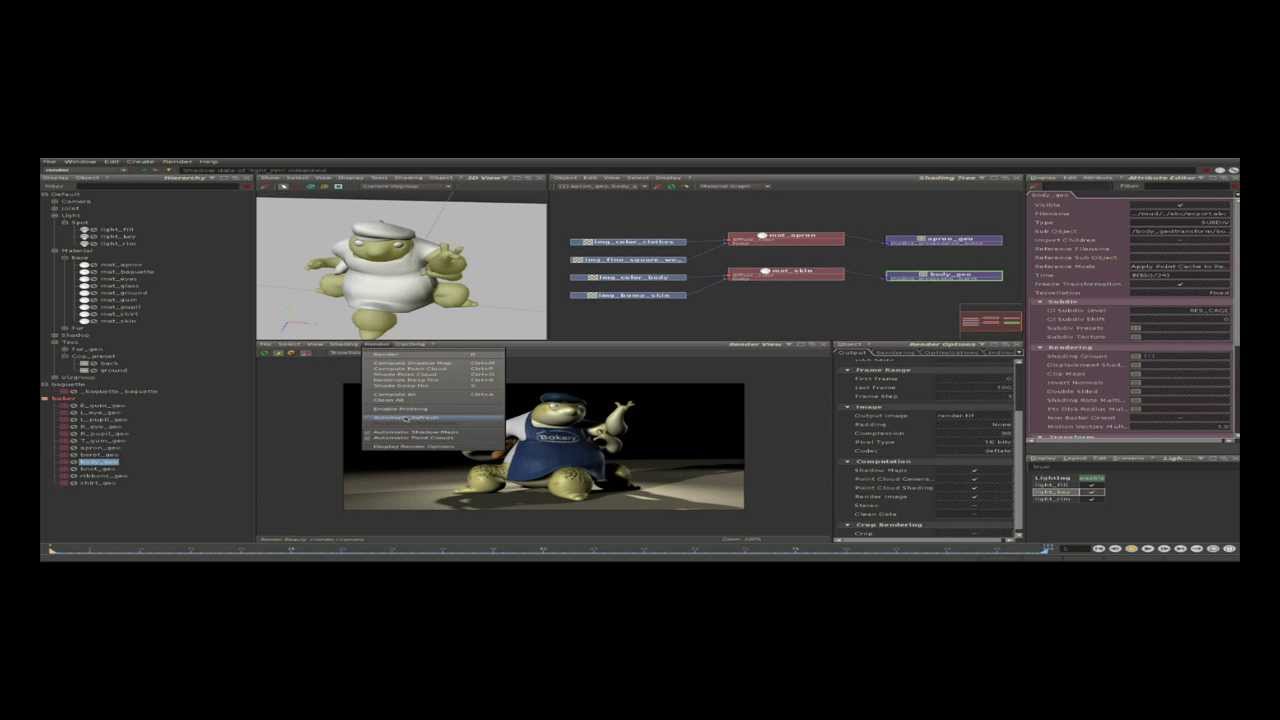Toggle visibility eye of light_rim in Hierarchy
Viewport: 1280px width, 720px height.
click(x=94, y=244)
